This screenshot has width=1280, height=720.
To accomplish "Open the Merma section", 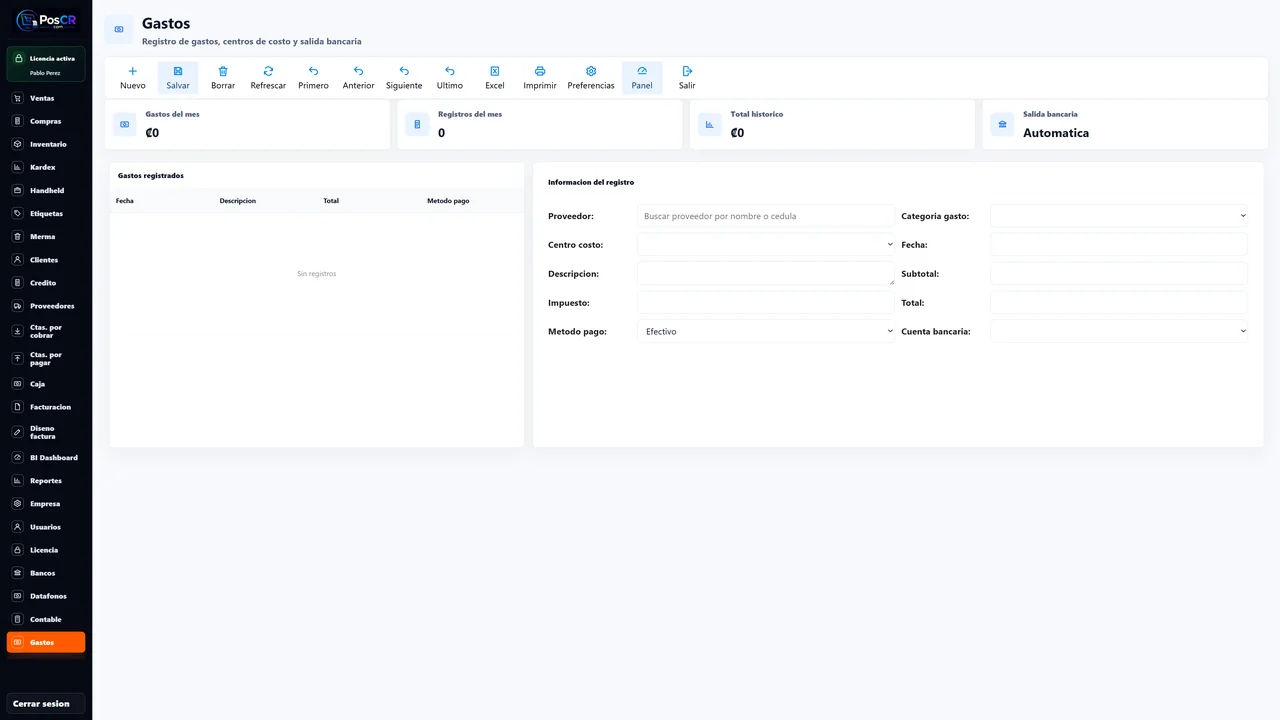I will 46,236.
